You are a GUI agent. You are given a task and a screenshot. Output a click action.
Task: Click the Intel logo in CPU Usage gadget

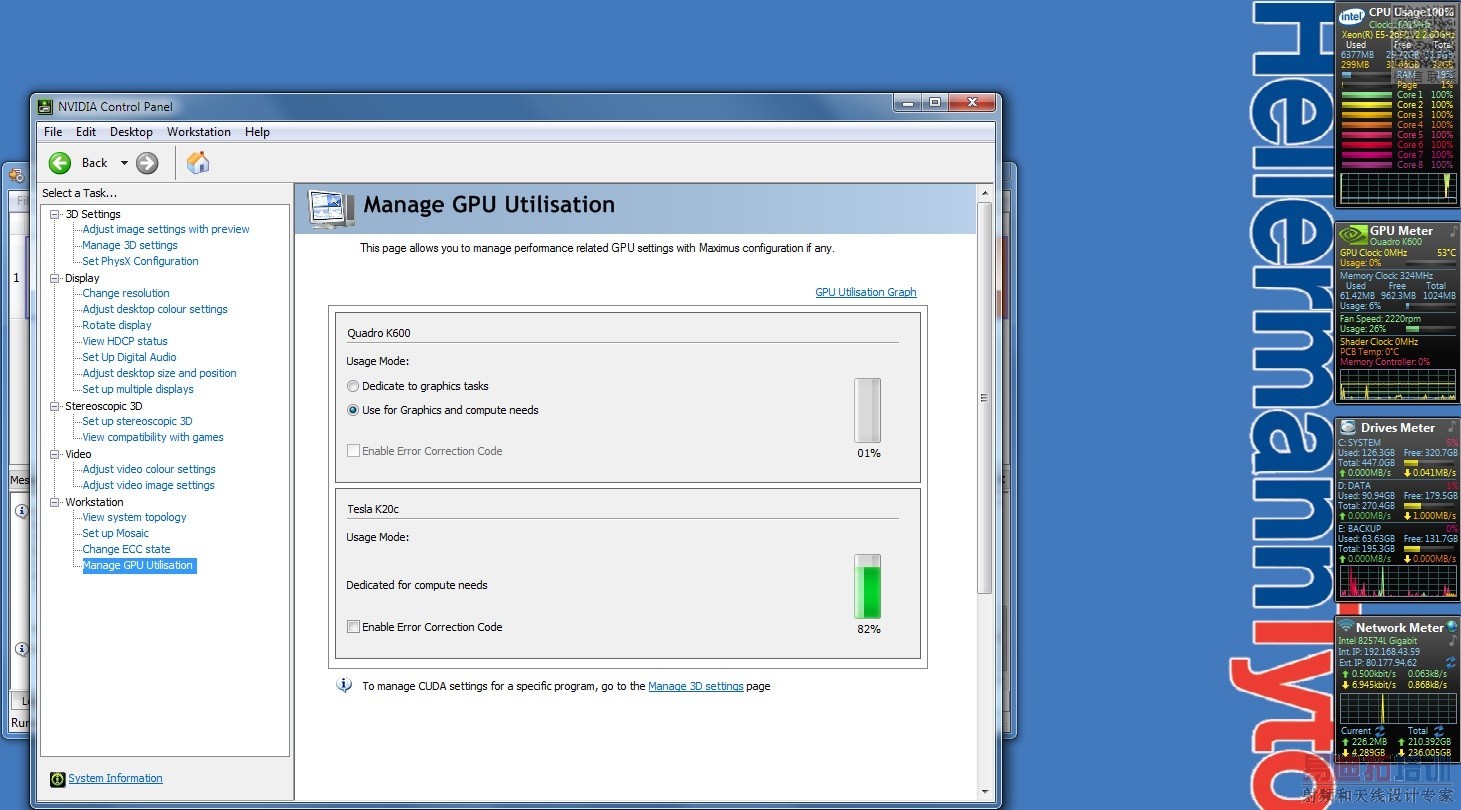(x=1352, y=16)
